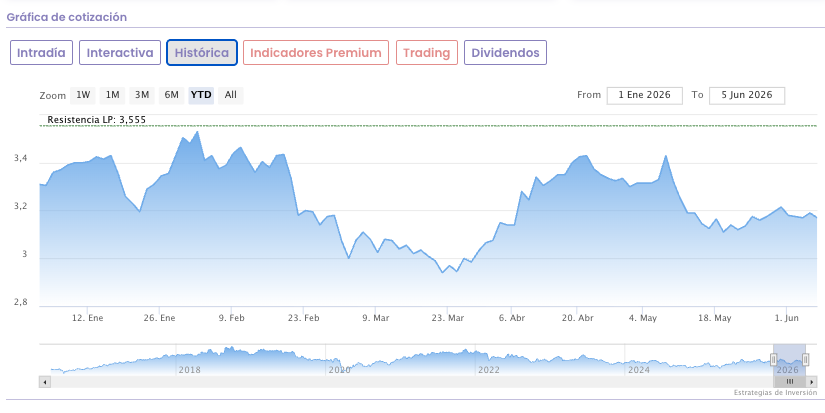Edit the To date field
This screenshot has height=413, width=825.
(747, 95)
